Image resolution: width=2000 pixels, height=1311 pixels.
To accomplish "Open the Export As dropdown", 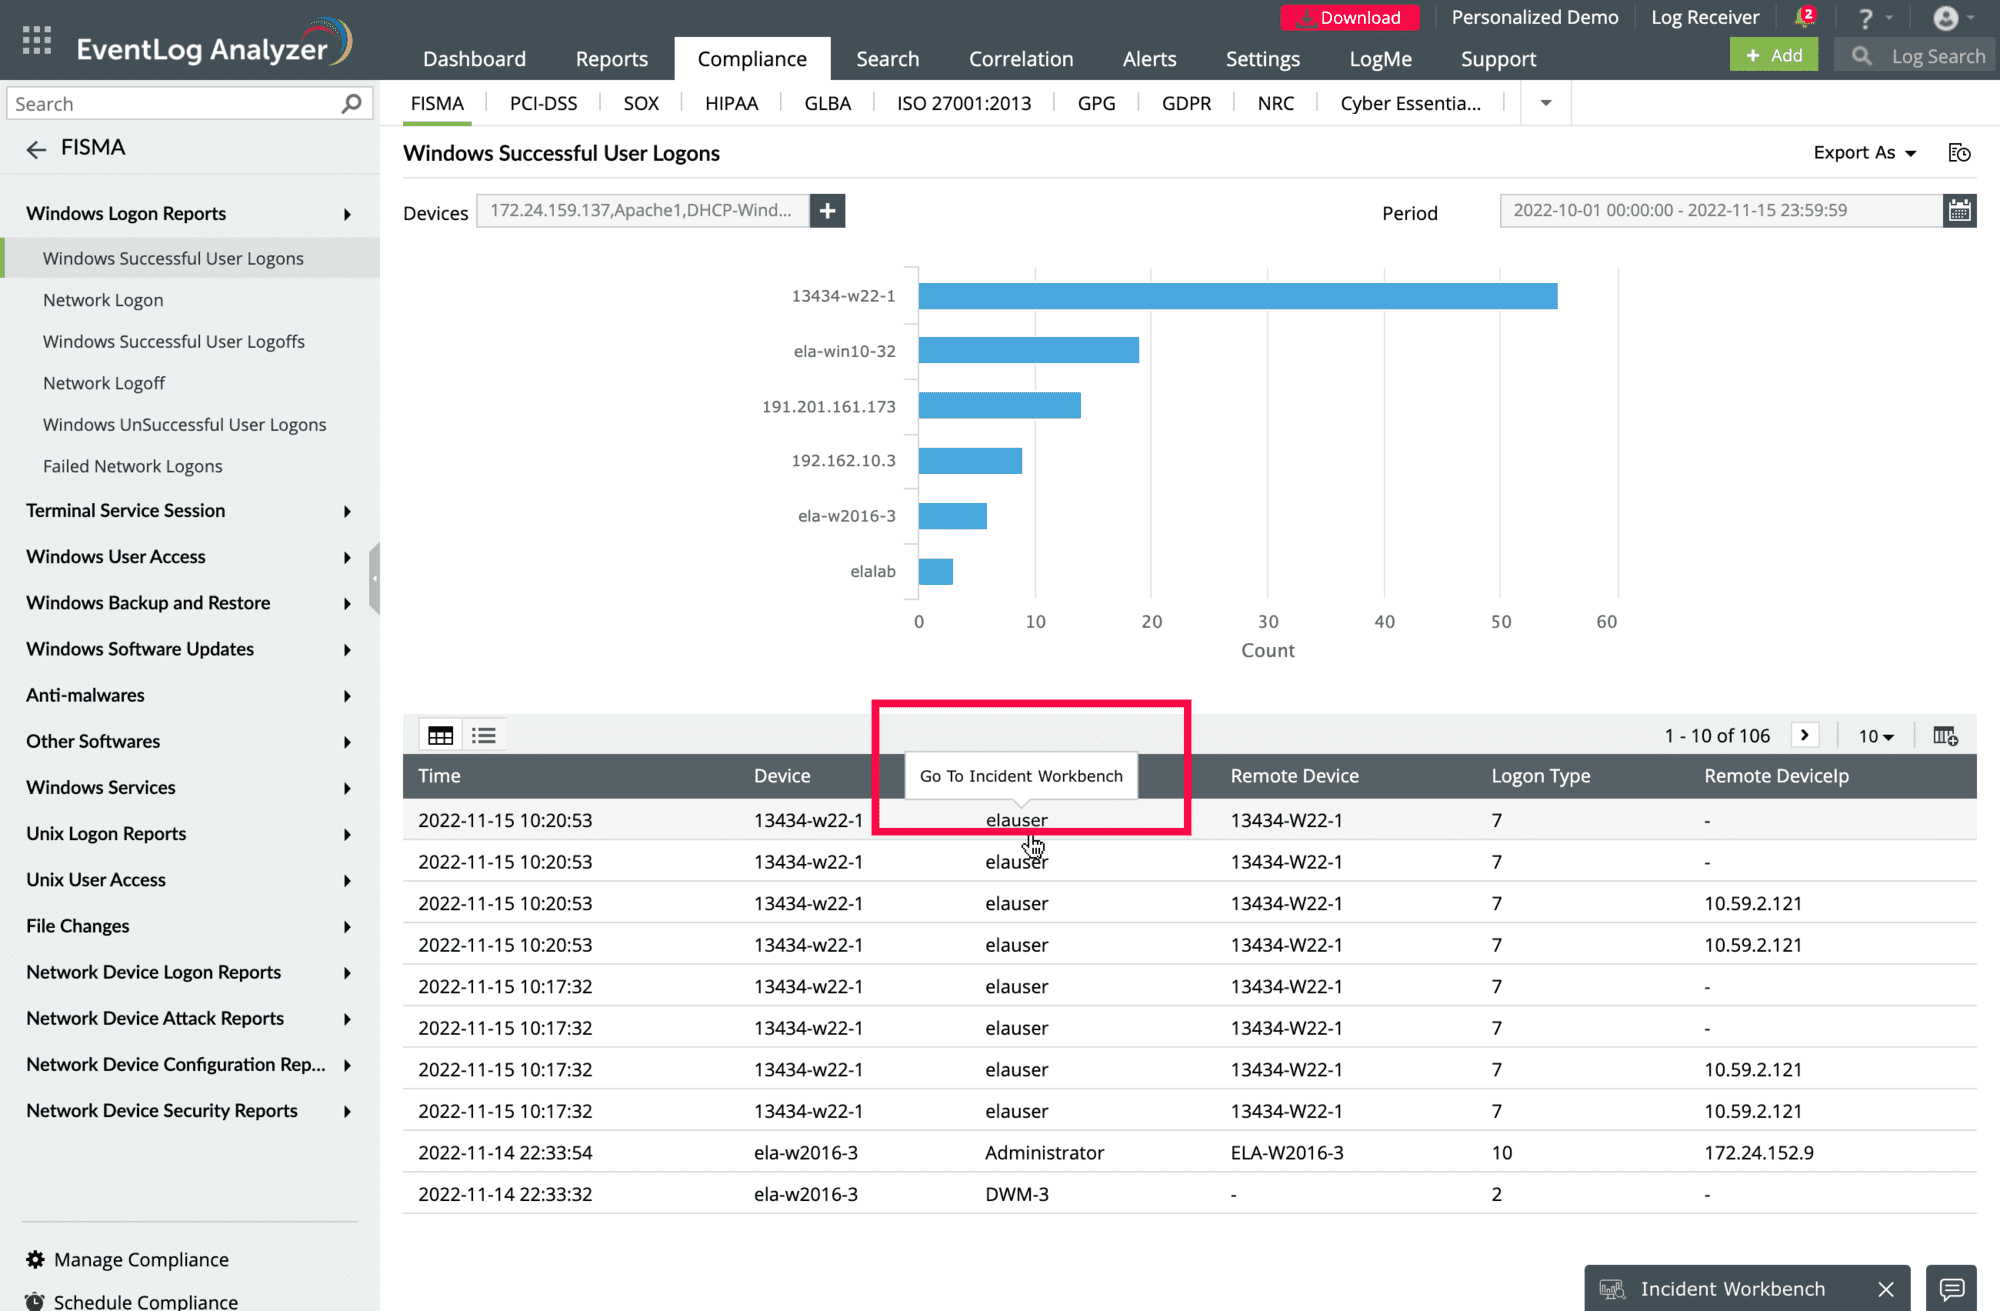I will [x=1864, y=153].
